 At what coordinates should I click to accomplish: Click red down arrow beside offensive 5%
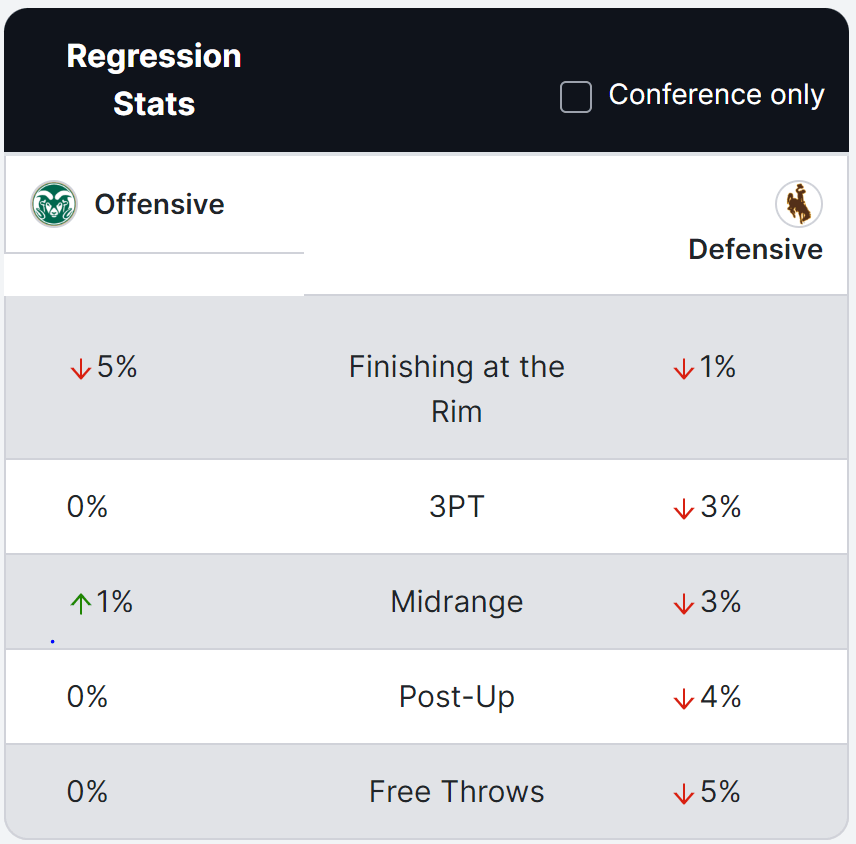[81, 369]
